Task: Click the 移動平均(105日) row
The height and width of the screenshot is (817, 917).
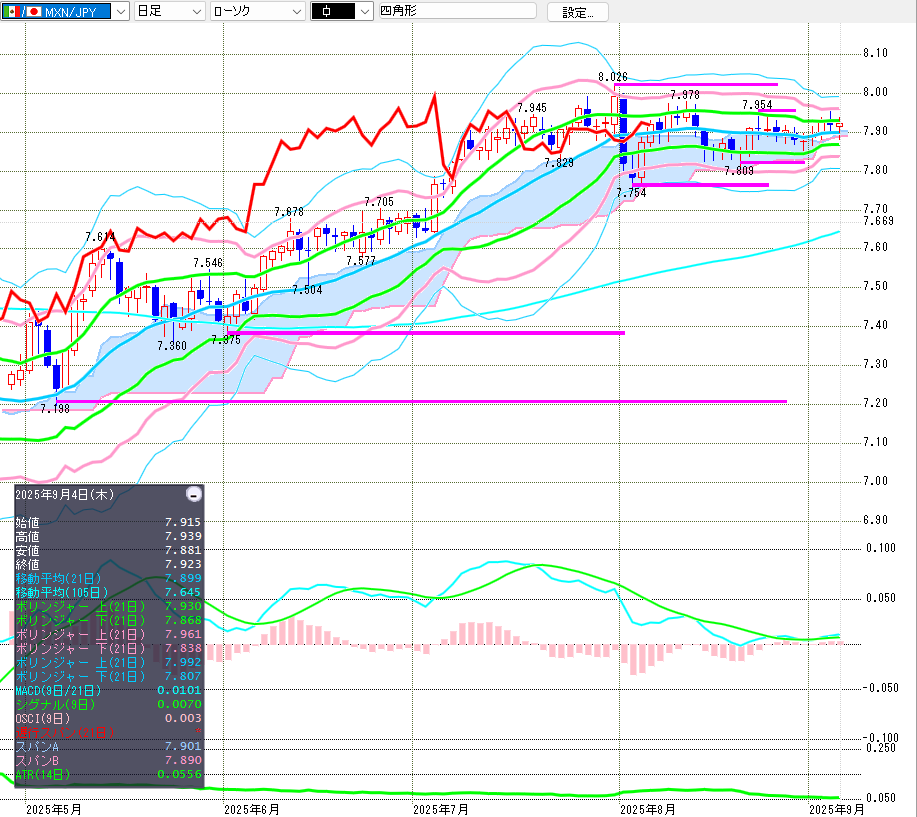Action: [108, 592]
